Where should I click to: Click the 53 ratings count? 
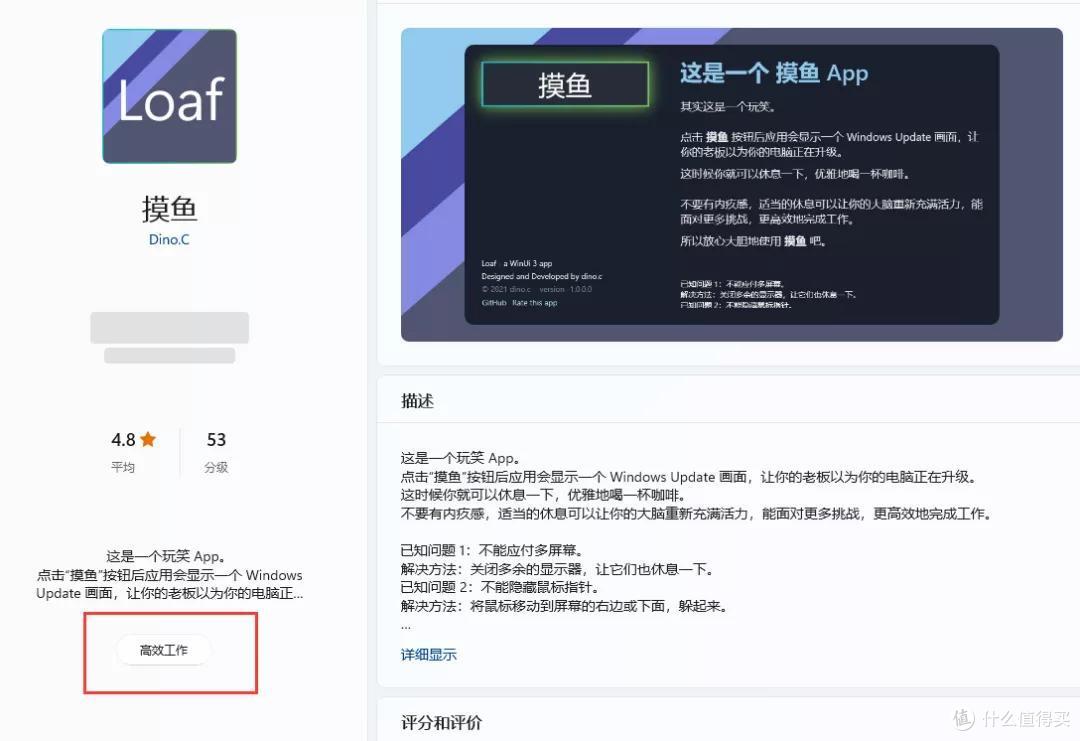[216, 439]
